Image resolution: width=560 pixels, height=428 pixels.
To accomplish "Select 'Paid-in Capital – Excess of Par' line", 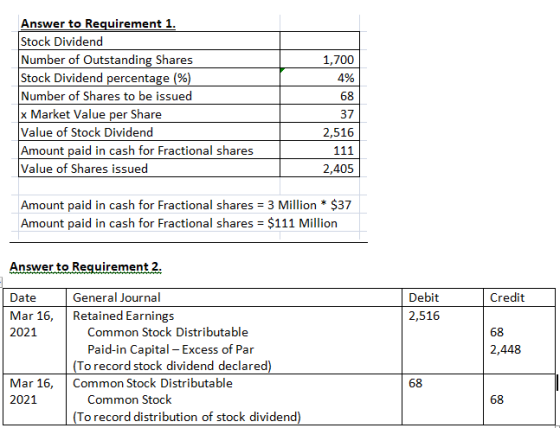I will click(x=170, y=349).
